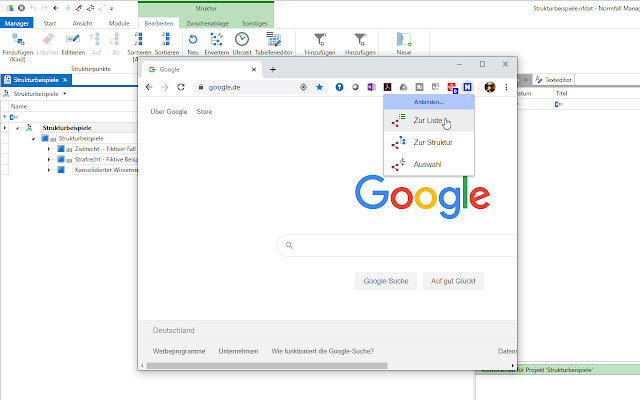The width and height of the screenshot is (640, 400).
Task: Switch to the Ansicht ribbon tab
Action: pos(82,23)
